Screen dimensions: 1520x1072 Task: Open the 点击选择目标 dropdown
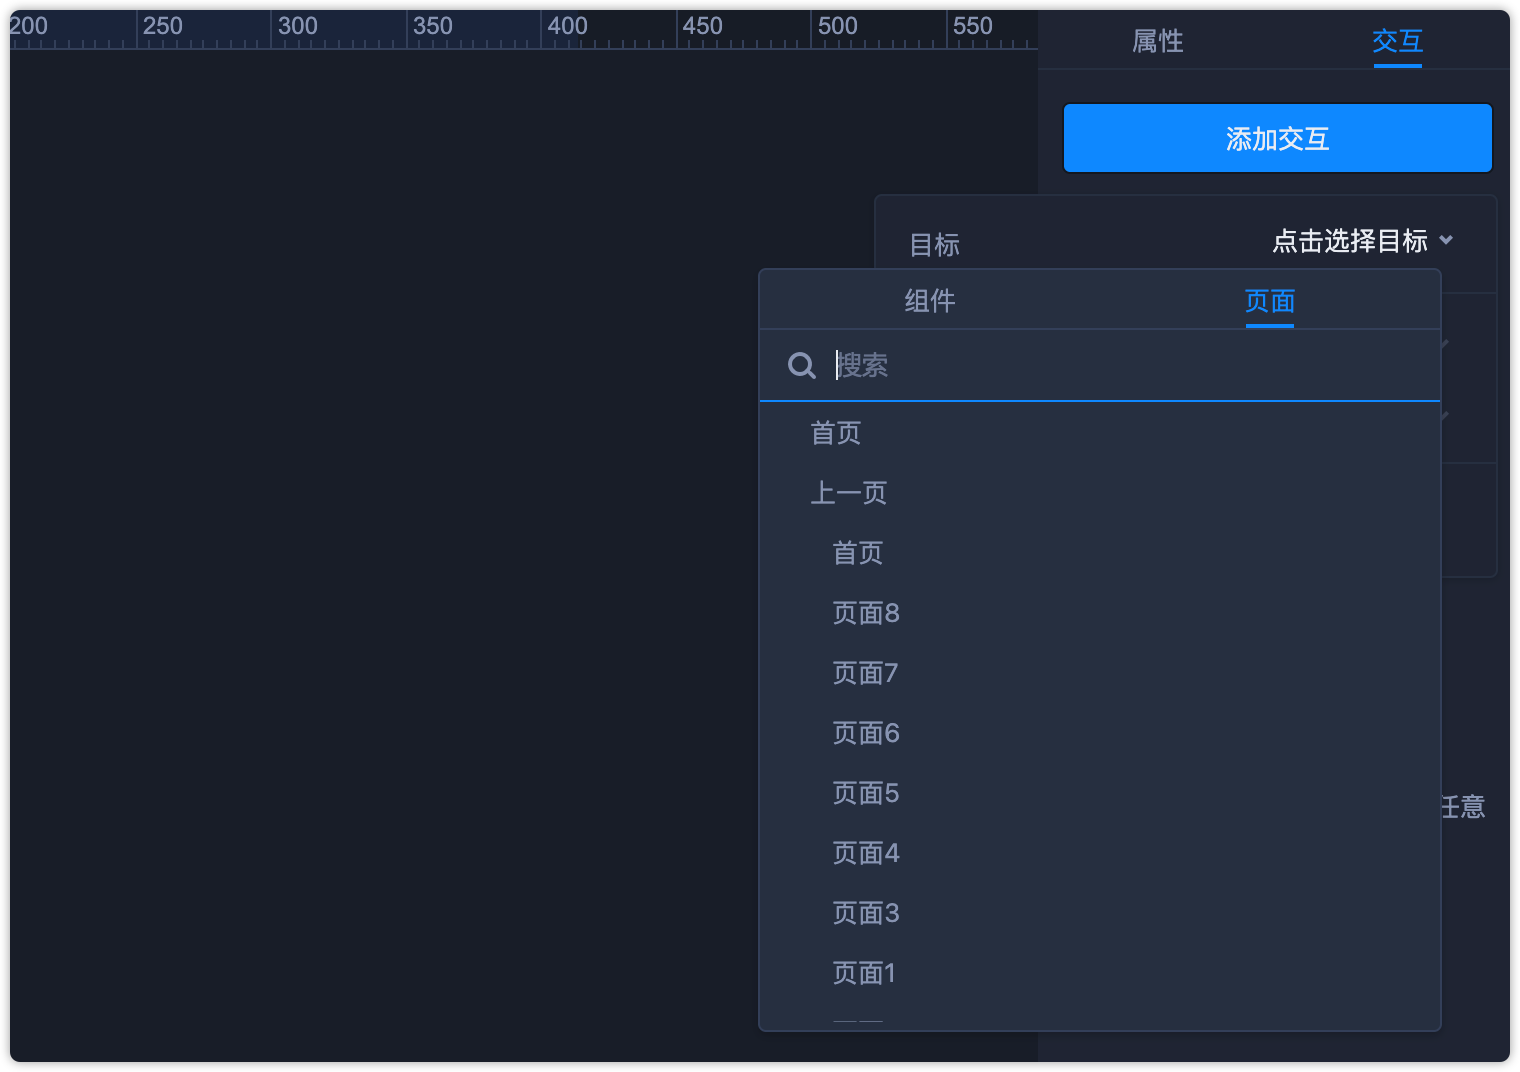[1361, 241]
